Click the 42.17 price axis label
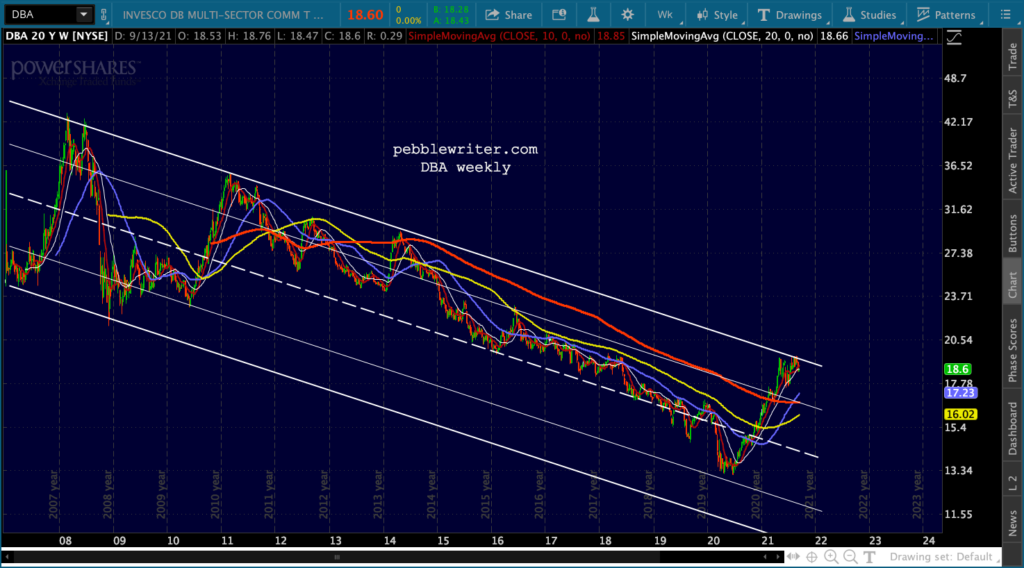The image size is (1024, 568). 958,122
